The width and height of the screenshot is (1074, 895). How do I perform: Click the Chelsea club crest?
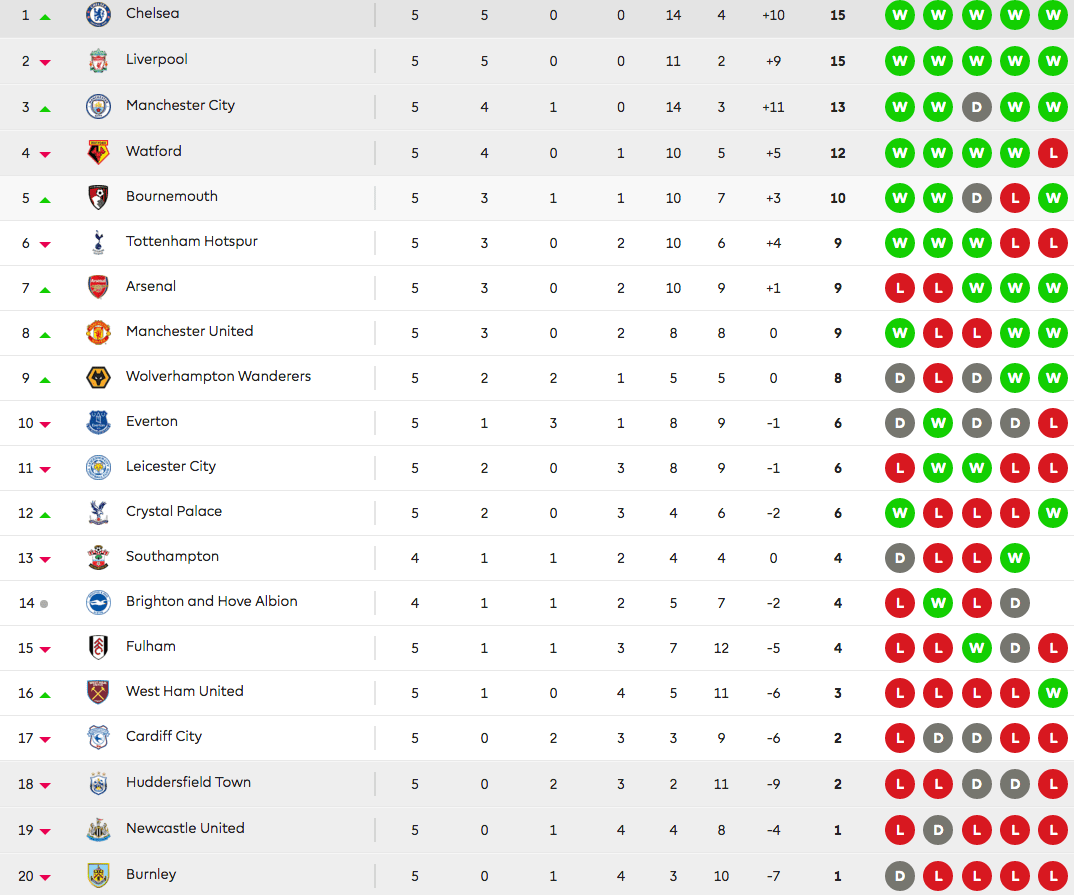point(97,14)
